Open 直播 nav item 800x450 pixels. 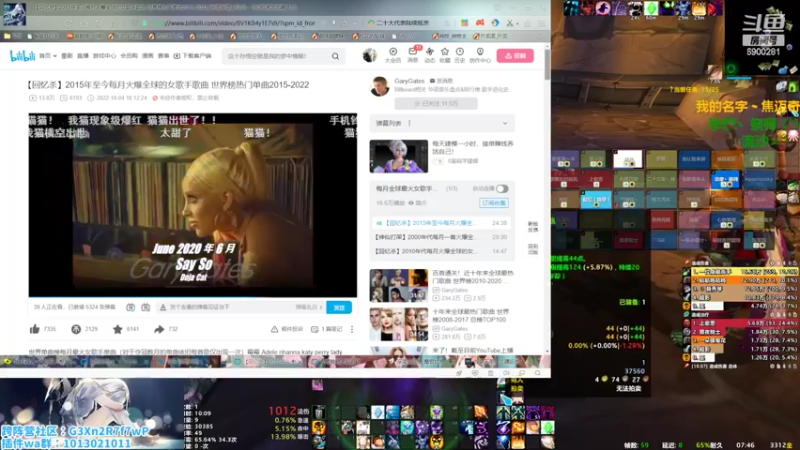[x=83, y=56]
